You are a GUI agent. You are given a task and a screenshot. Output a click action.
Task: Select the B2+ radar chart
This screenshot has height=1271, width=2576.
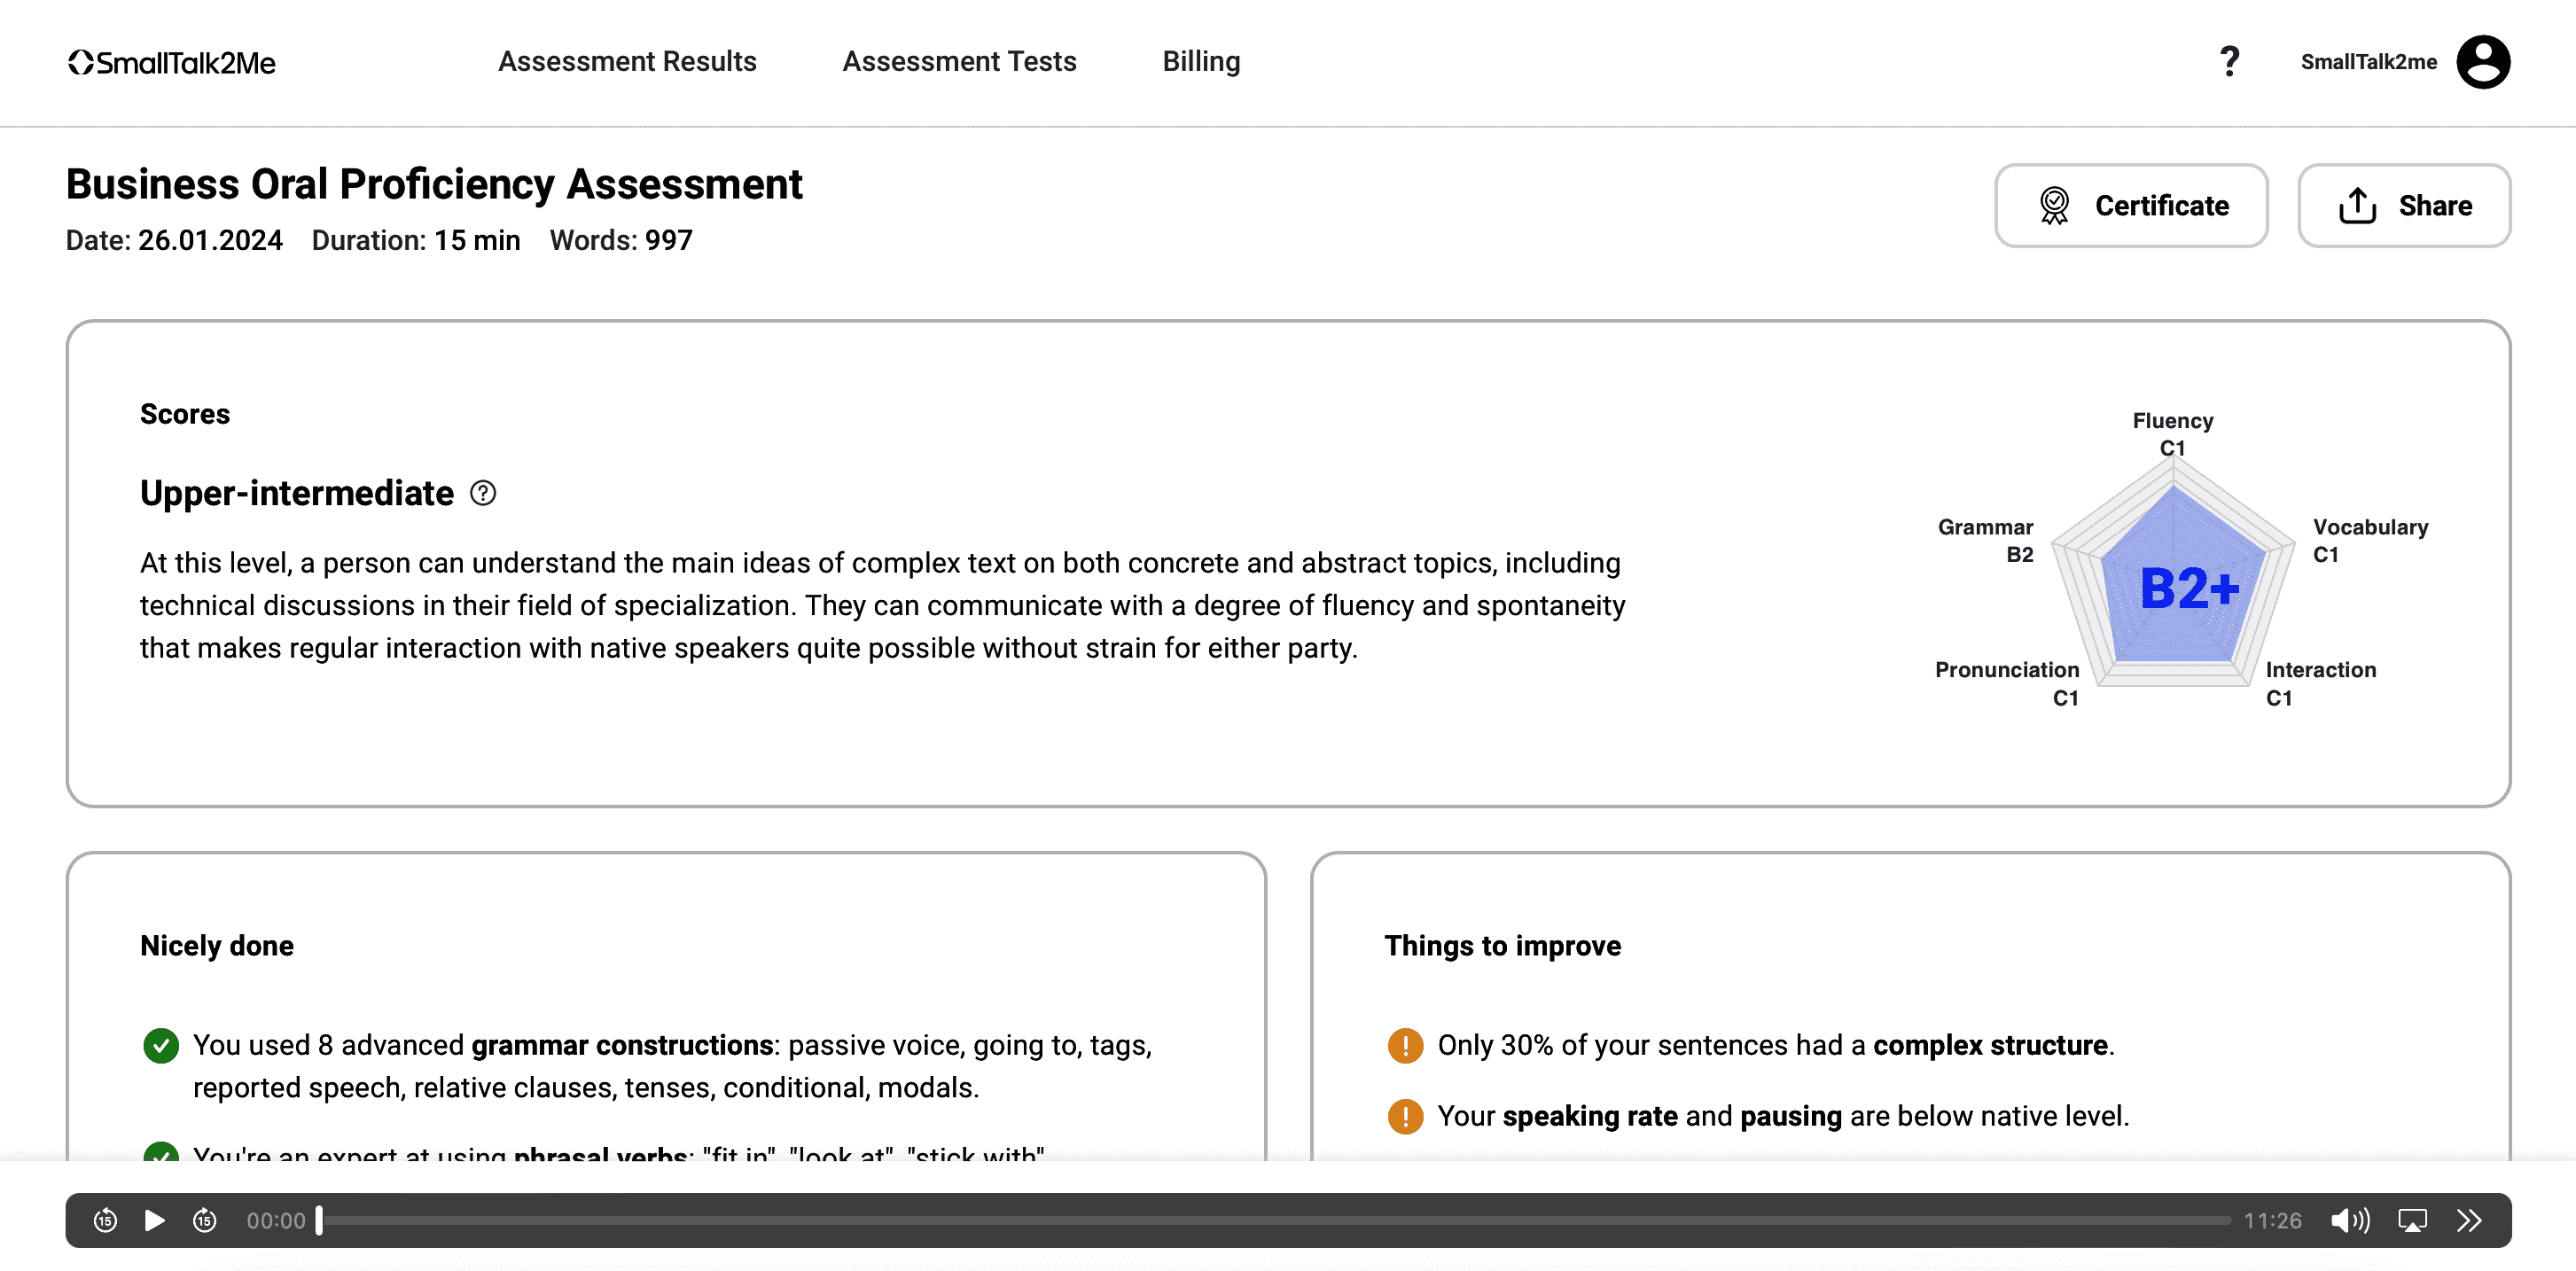pos(2185,588)
